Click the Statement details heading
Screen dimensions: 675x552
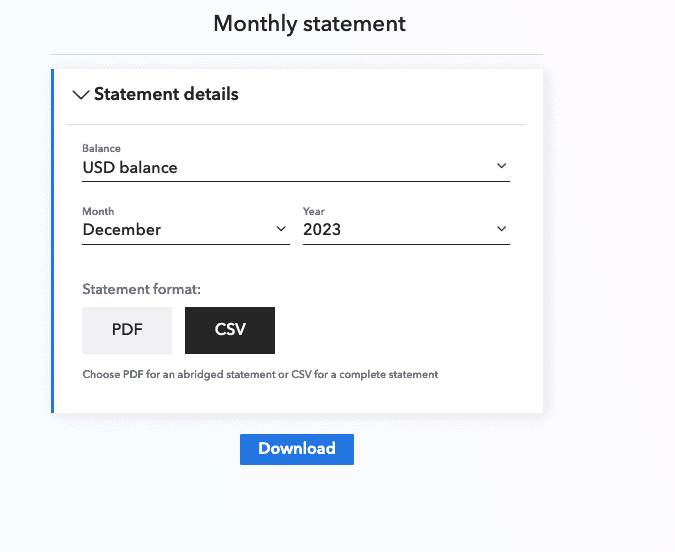click(166, 94)
